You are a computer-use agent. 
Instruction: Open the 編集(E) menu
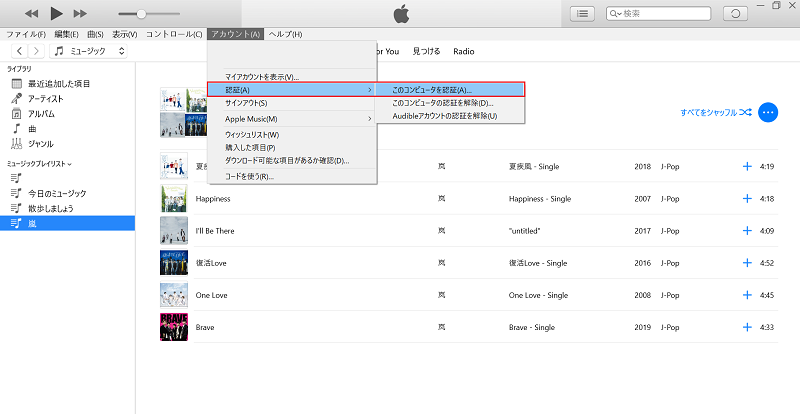tap(66, 34)
